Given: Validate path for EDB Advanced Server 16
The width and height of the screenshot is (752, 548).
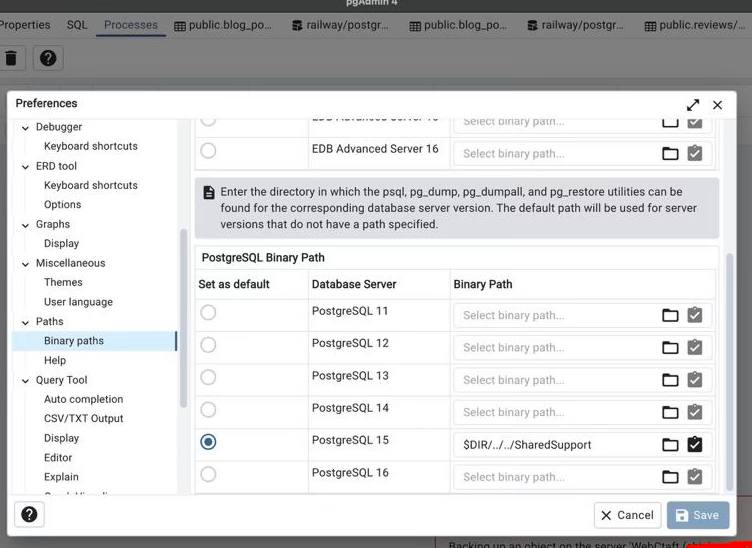Looking at the screenshot, I should (694, 153).
